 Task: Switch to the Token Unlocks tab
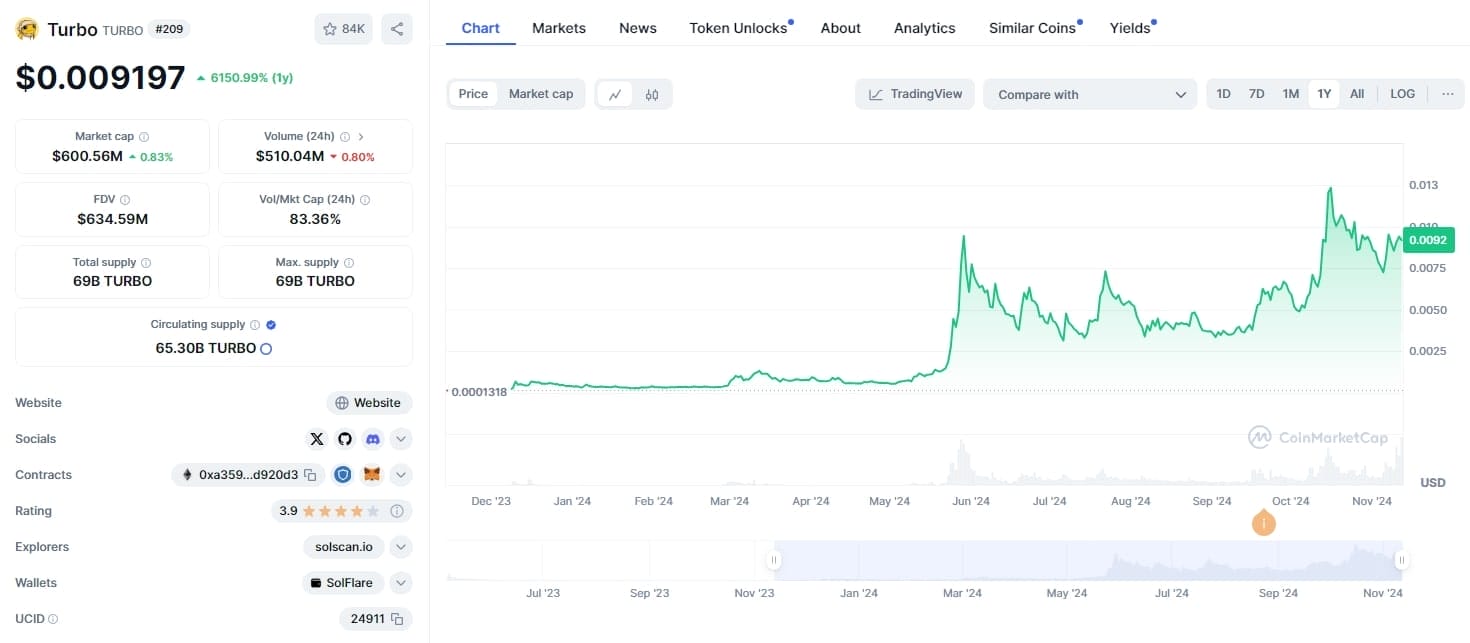(740, 28)
